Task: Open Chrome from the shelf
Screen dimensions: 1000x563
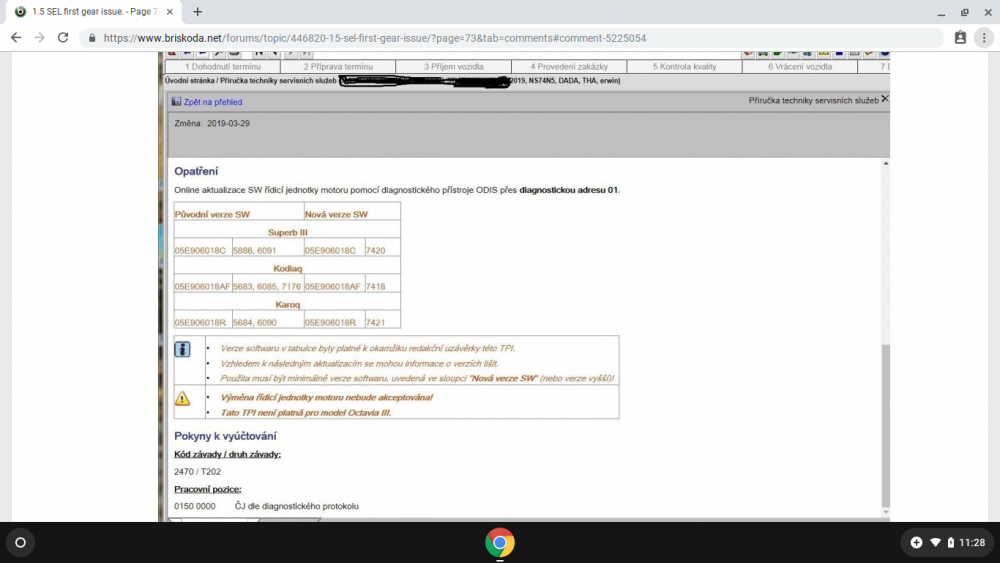Action: click(x=500, y=543)
